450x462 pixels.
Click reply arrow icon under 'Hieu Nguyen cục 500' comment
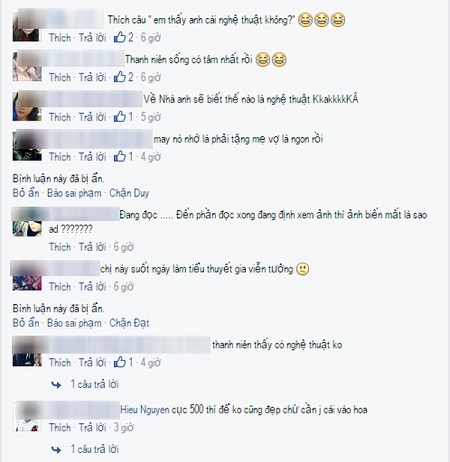pos(56,450)
